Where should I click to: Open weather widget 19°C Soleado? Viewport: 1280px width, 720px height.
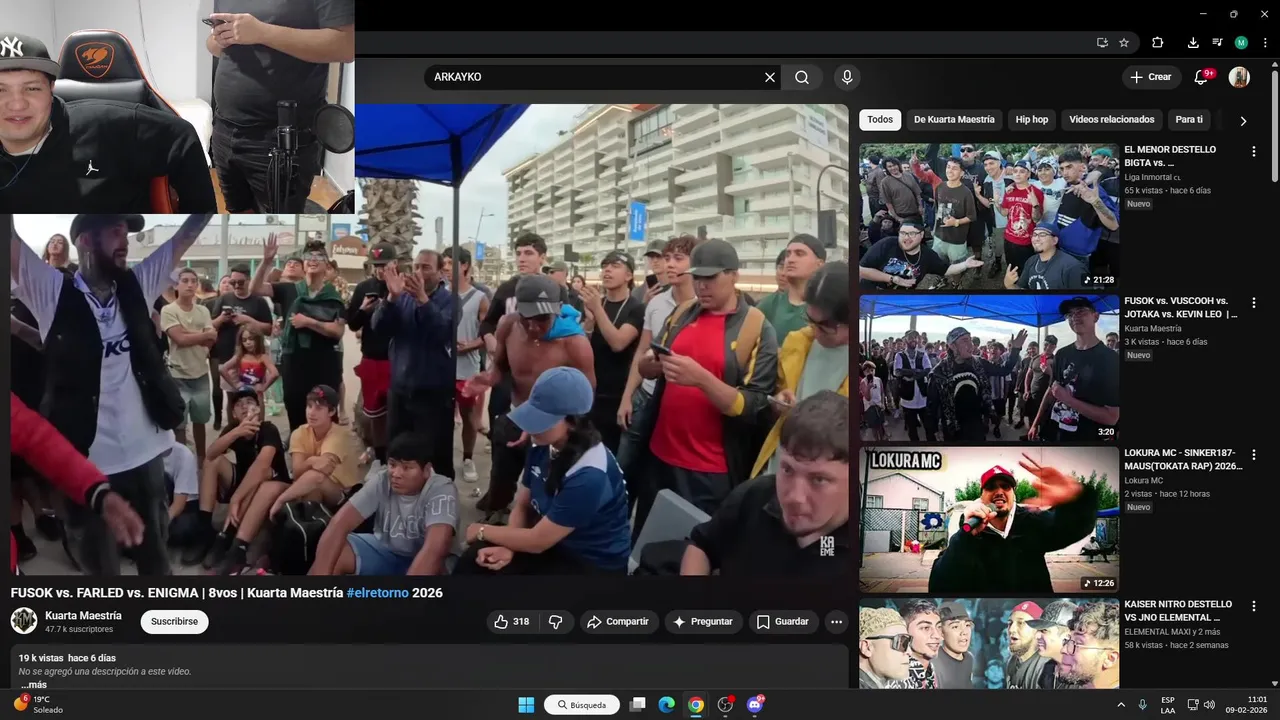[38, 705]
